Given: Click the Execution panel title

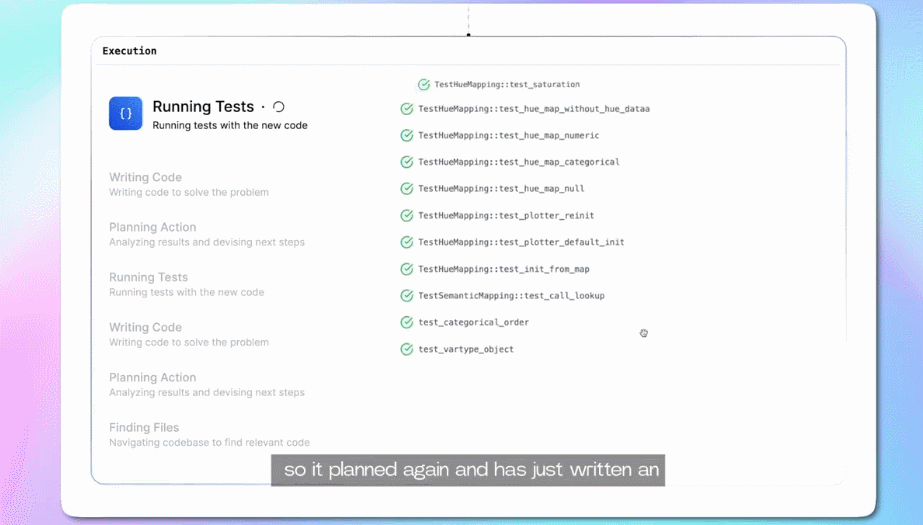Looking at the screenshot, I should tap(129, 51).
